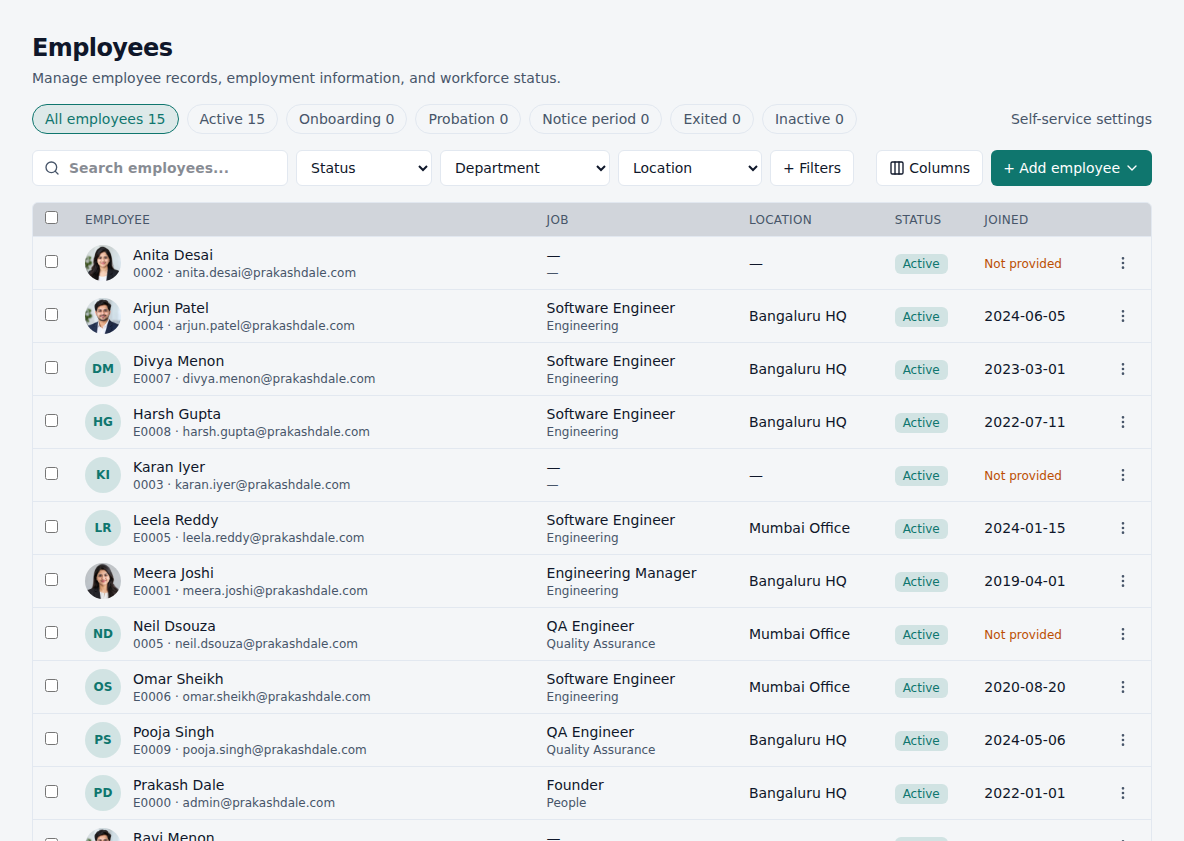Viewport: 1184px width, 841px height.
Task: Open row actions menu for Neil Dsouza
Action: tap(1123, 633)
